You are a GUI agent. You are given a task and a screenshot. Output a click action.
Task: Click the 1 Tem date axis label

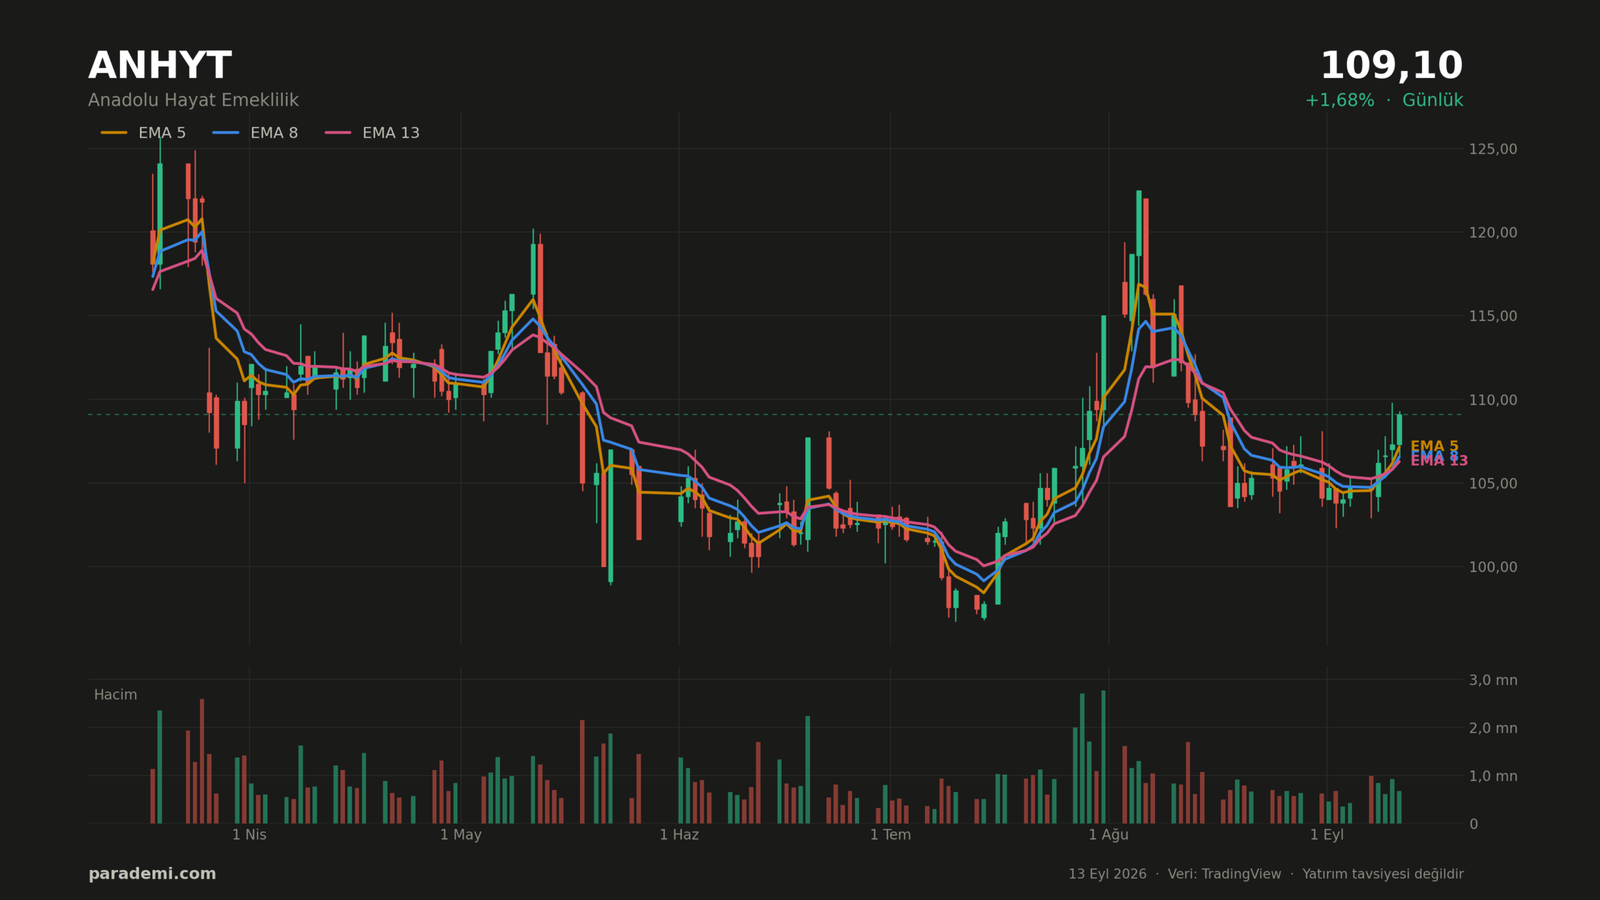click(890, 835)
